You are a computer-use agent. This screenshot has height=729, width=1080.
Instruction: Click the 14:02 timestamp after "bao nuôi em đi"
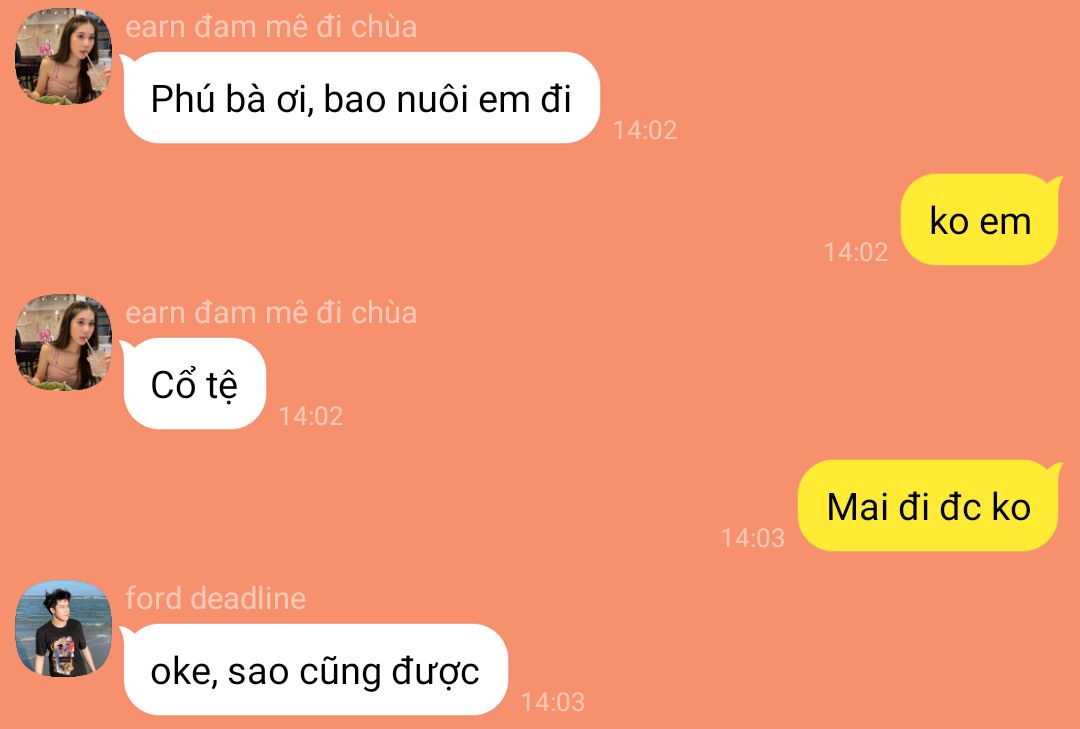(645, 130)
